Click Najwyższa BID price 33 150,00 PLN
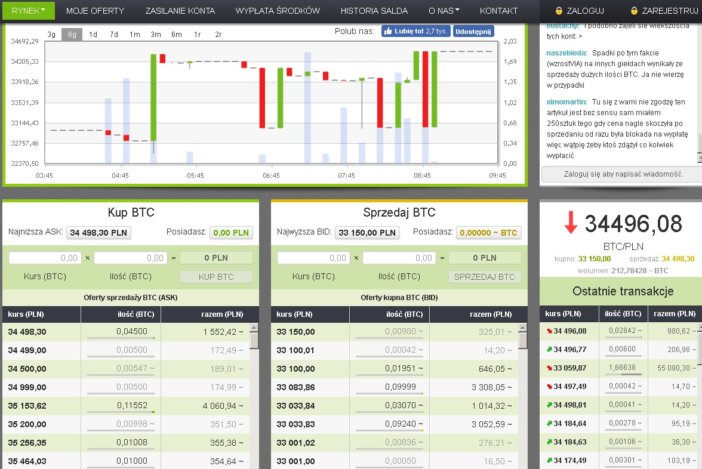 tap(367, 233)
